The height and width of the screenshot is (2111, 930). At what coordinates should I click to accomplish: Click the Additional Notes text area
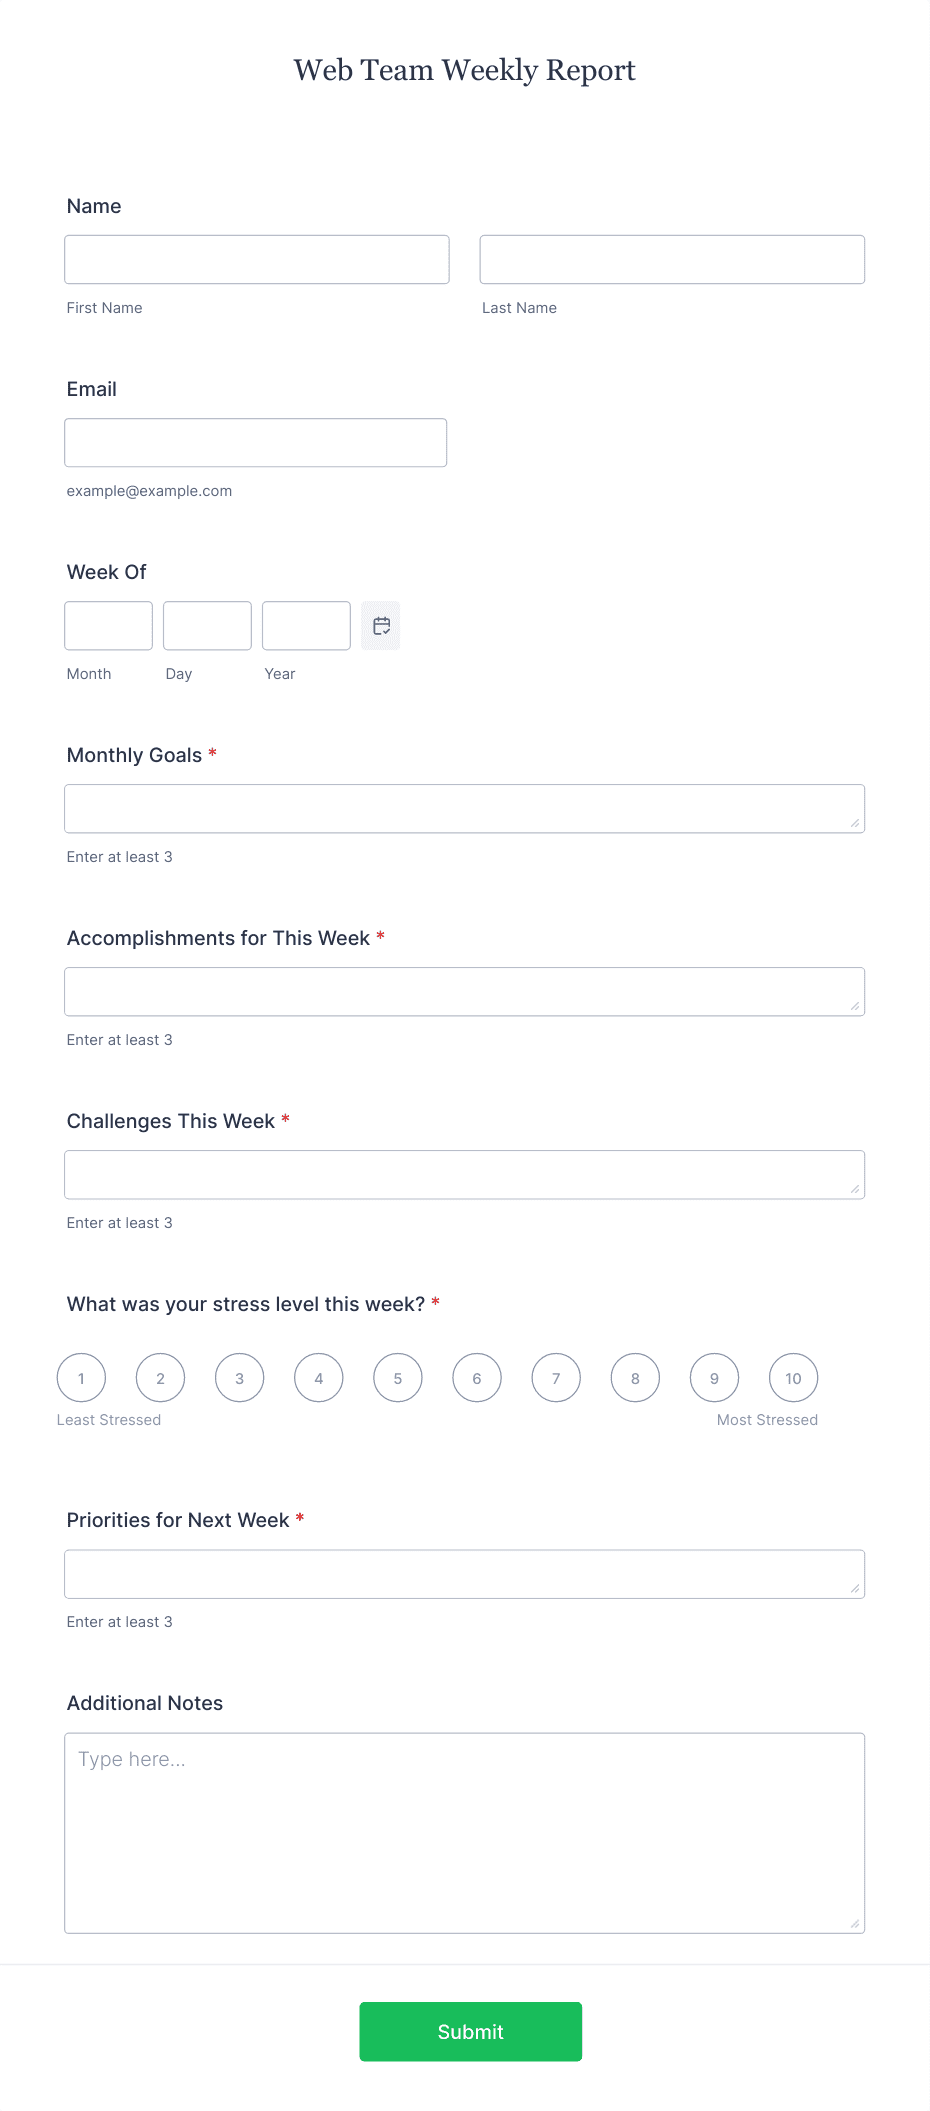pyautogui.click(x=465, y=1833)
